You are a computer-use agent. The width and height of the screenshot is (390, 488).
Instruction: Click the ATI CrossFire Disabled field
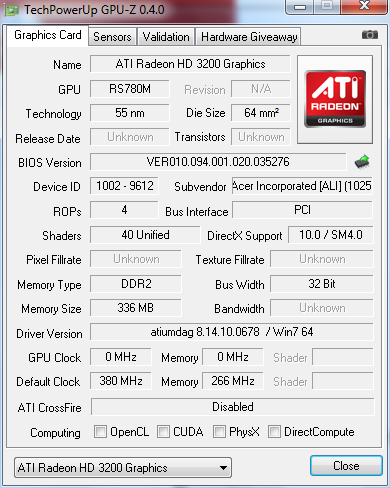pos(233,407)
